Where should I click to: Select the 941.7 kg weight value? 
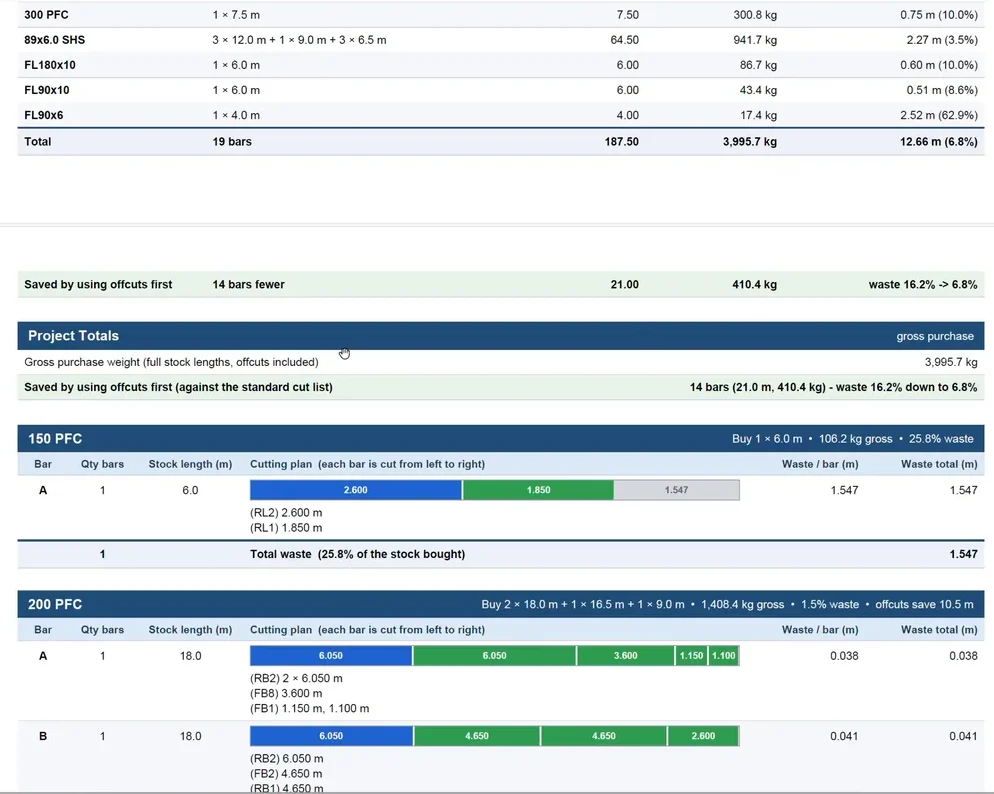pos(754,40)
